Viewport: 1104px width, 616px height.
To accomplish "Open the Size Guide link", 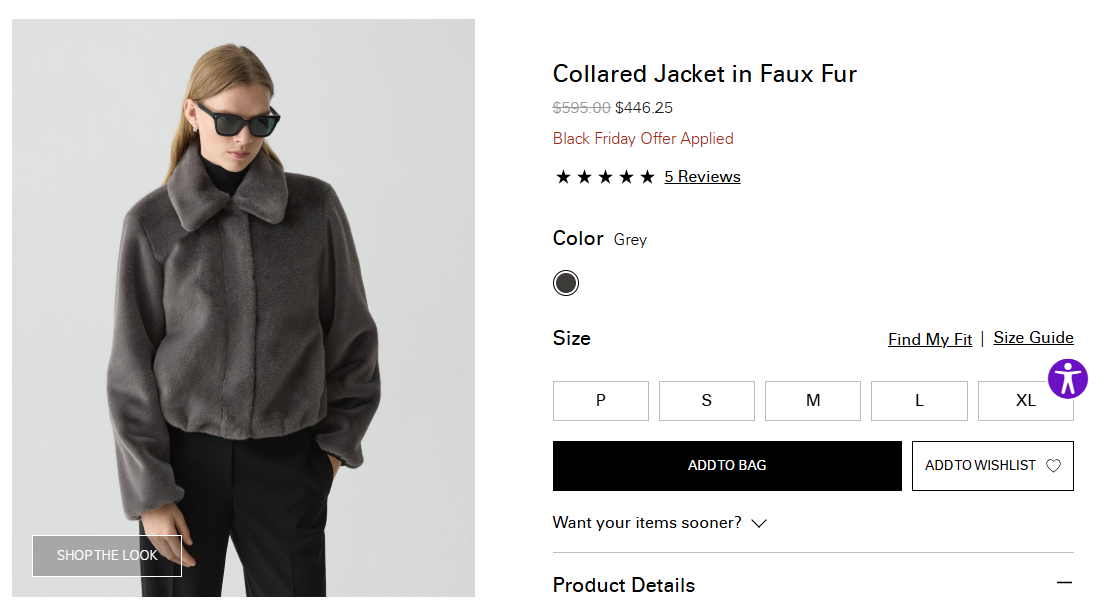I will point(1033,338).
